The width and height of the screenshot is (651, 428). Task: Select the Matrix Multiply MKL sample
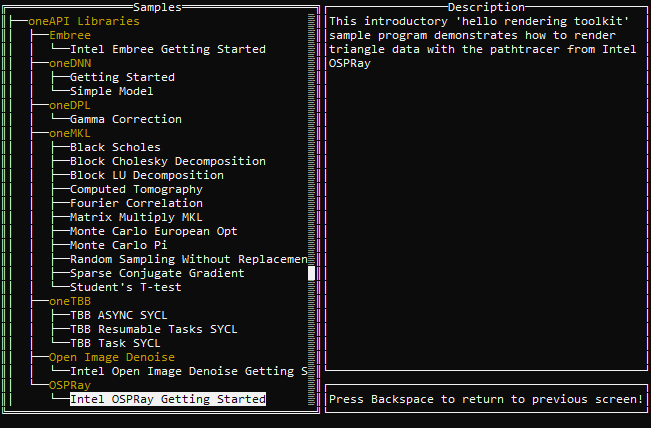(x=136, y=217)
